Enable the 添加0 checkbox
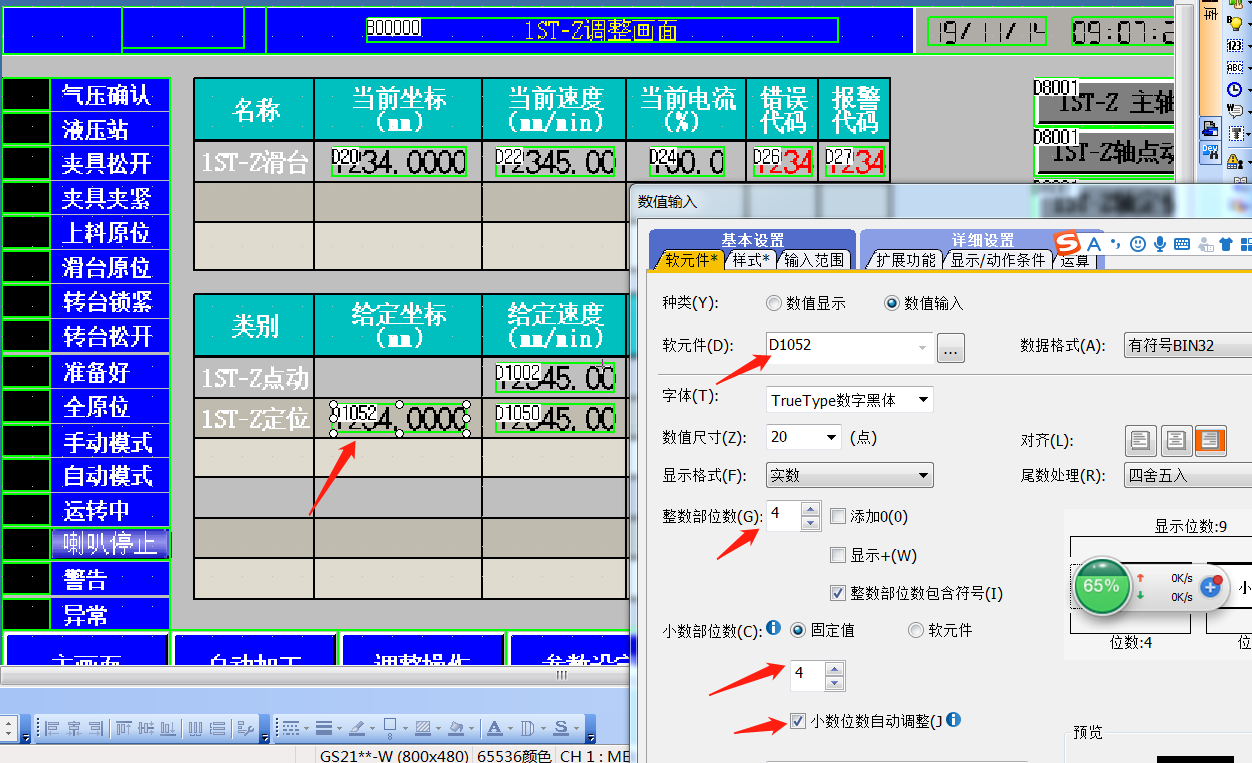 pyautogui.click(x=838, y=517)
